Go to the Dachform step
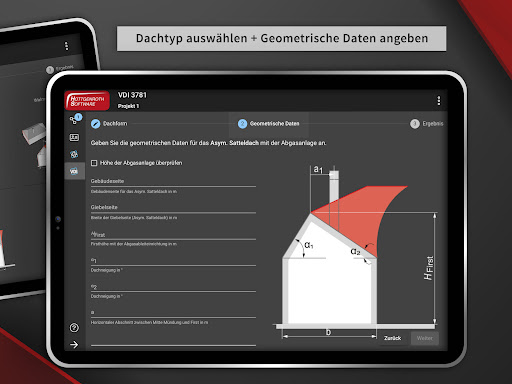This screenshot has width=512, height=384. [x=109, y=124]
